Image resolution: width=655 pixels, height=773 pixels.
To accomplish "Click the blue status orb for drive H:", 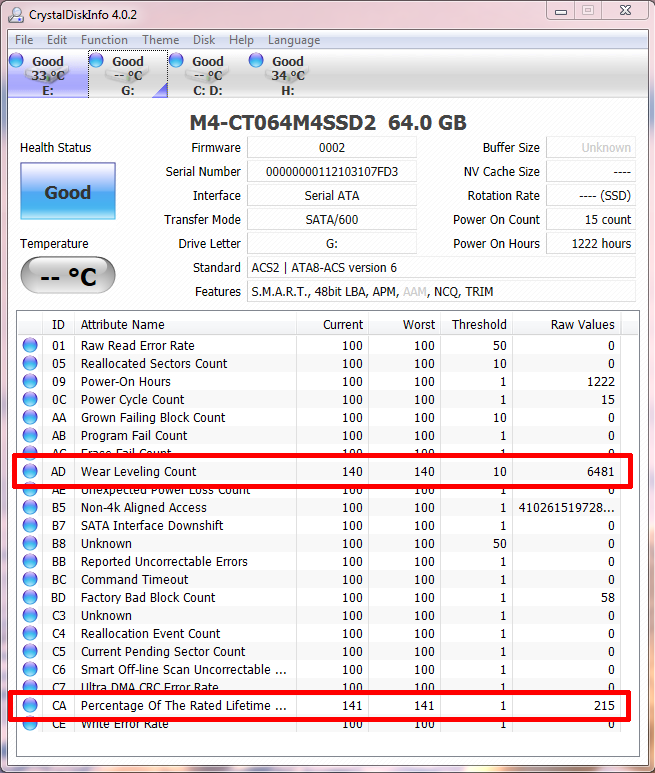I will pyautogui.click(x=256, y=60).
